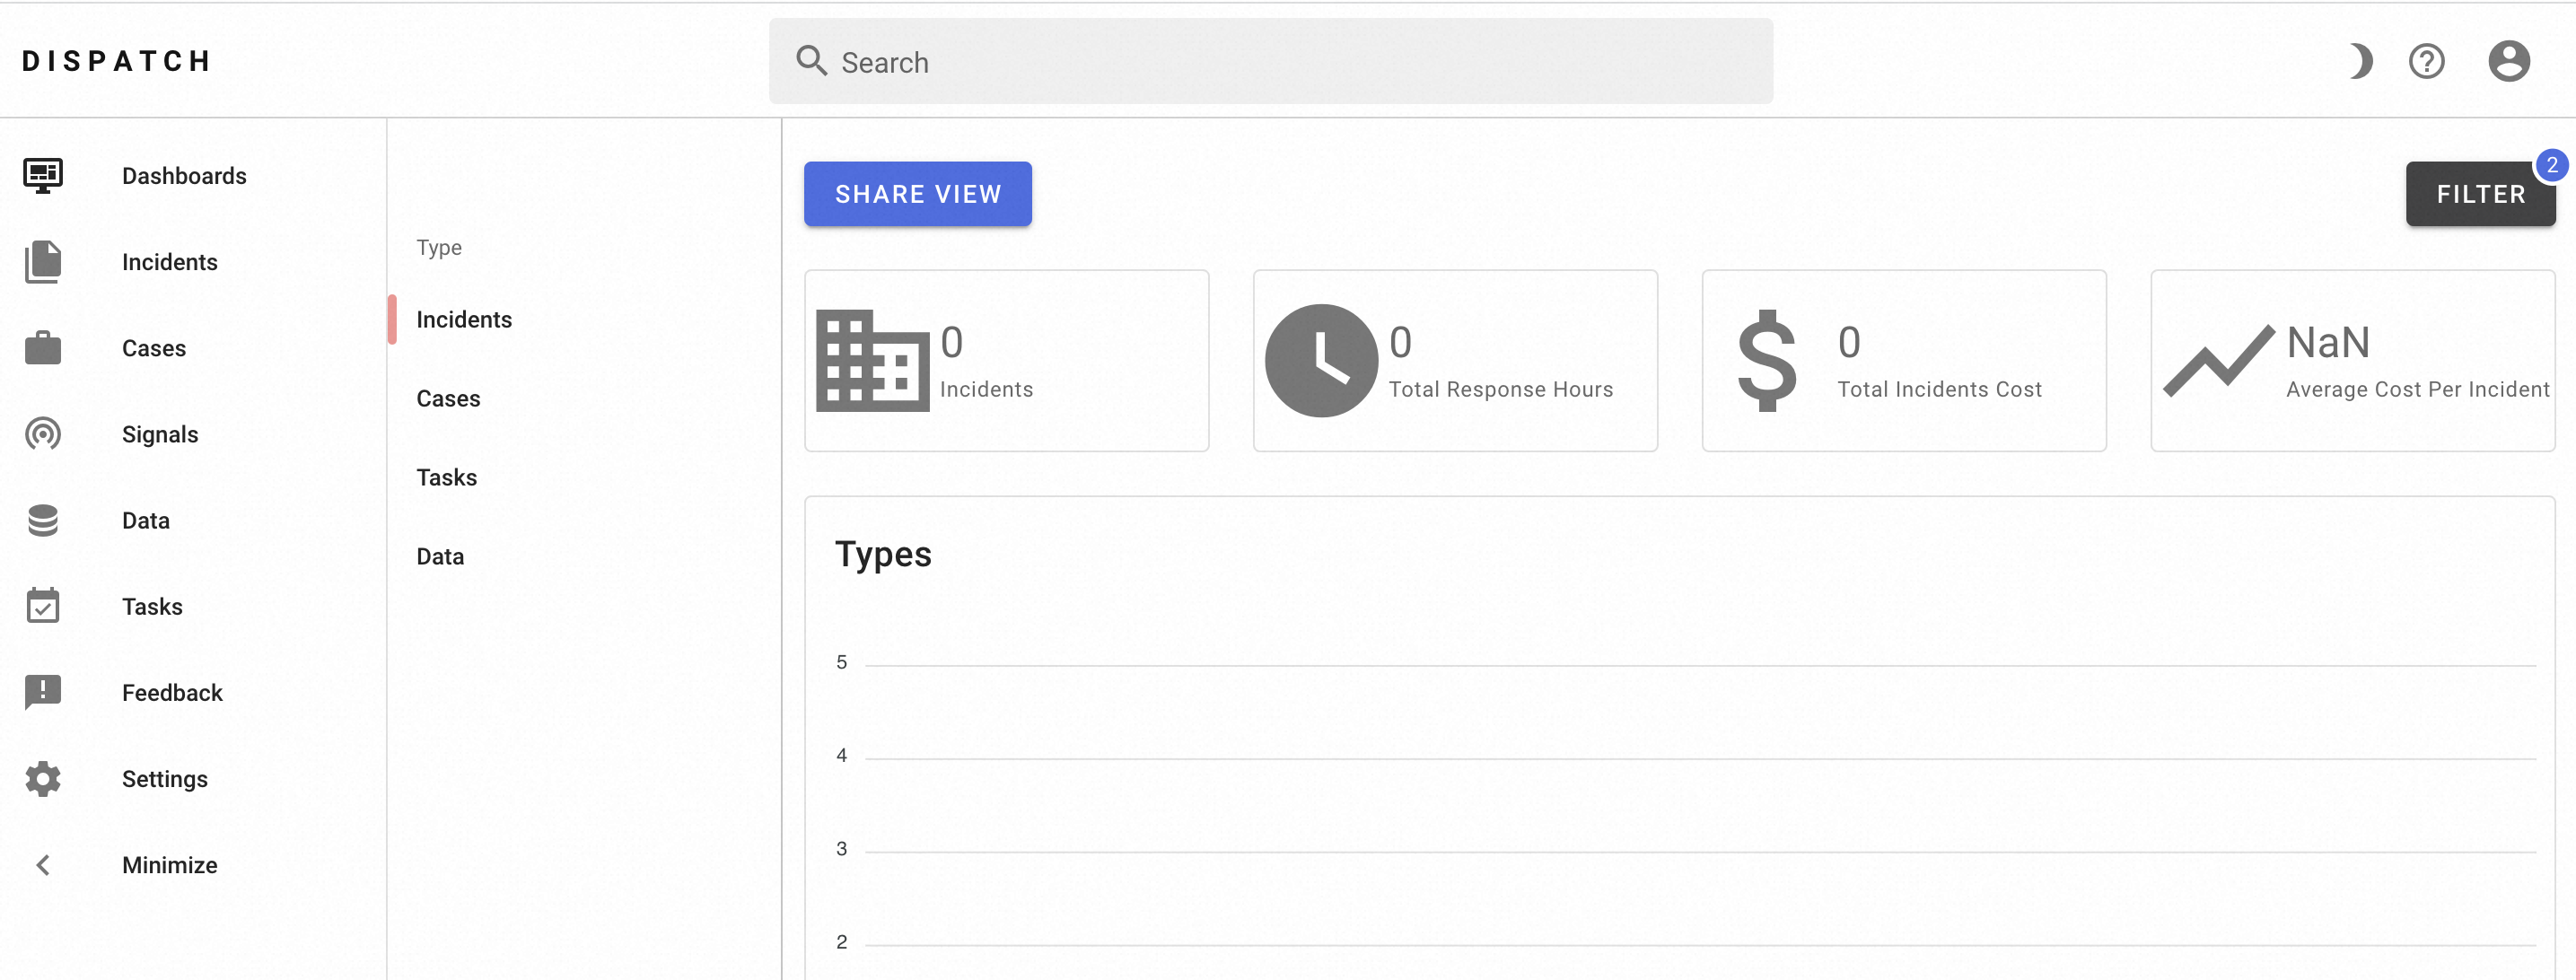Open Incidents via the sidebar documents icon
The width and height of the screenshot is (2576, 980).
coord(43,262)
